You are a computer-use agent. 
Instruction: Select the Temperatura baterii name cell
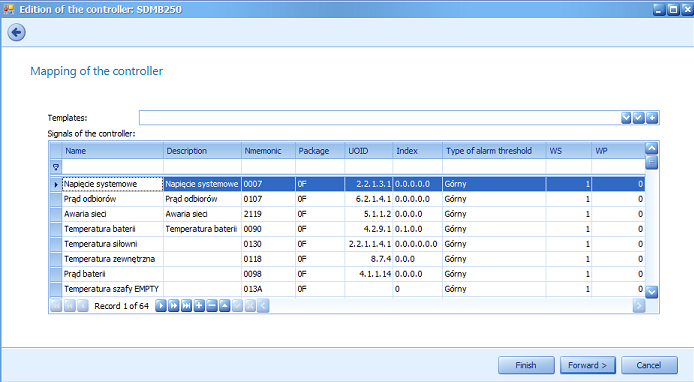[112, 229]
